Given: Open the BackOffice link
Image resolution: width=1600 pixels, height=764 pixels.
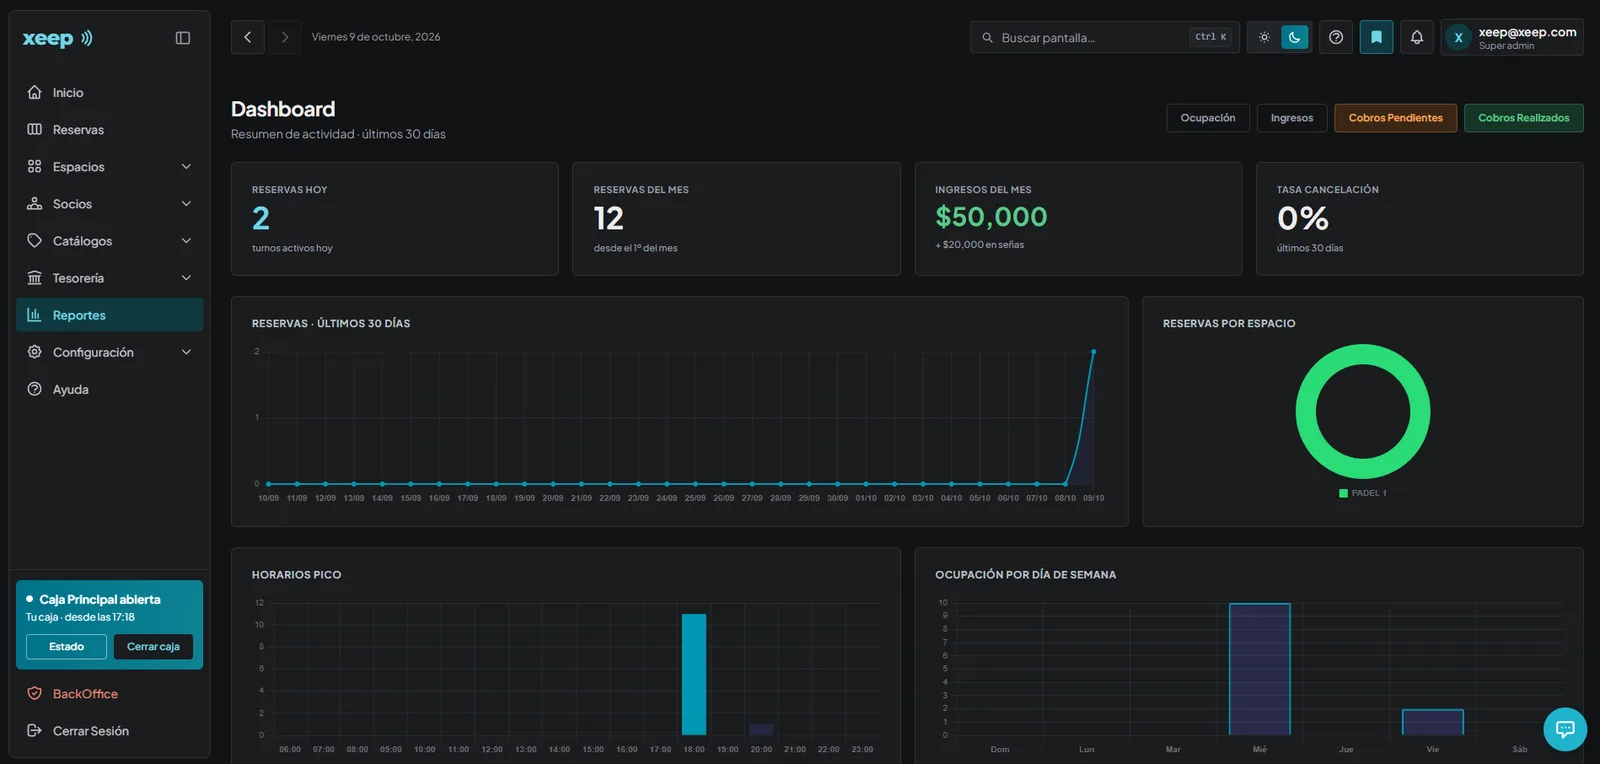Looking at the screenshot, I should [110, 694].
